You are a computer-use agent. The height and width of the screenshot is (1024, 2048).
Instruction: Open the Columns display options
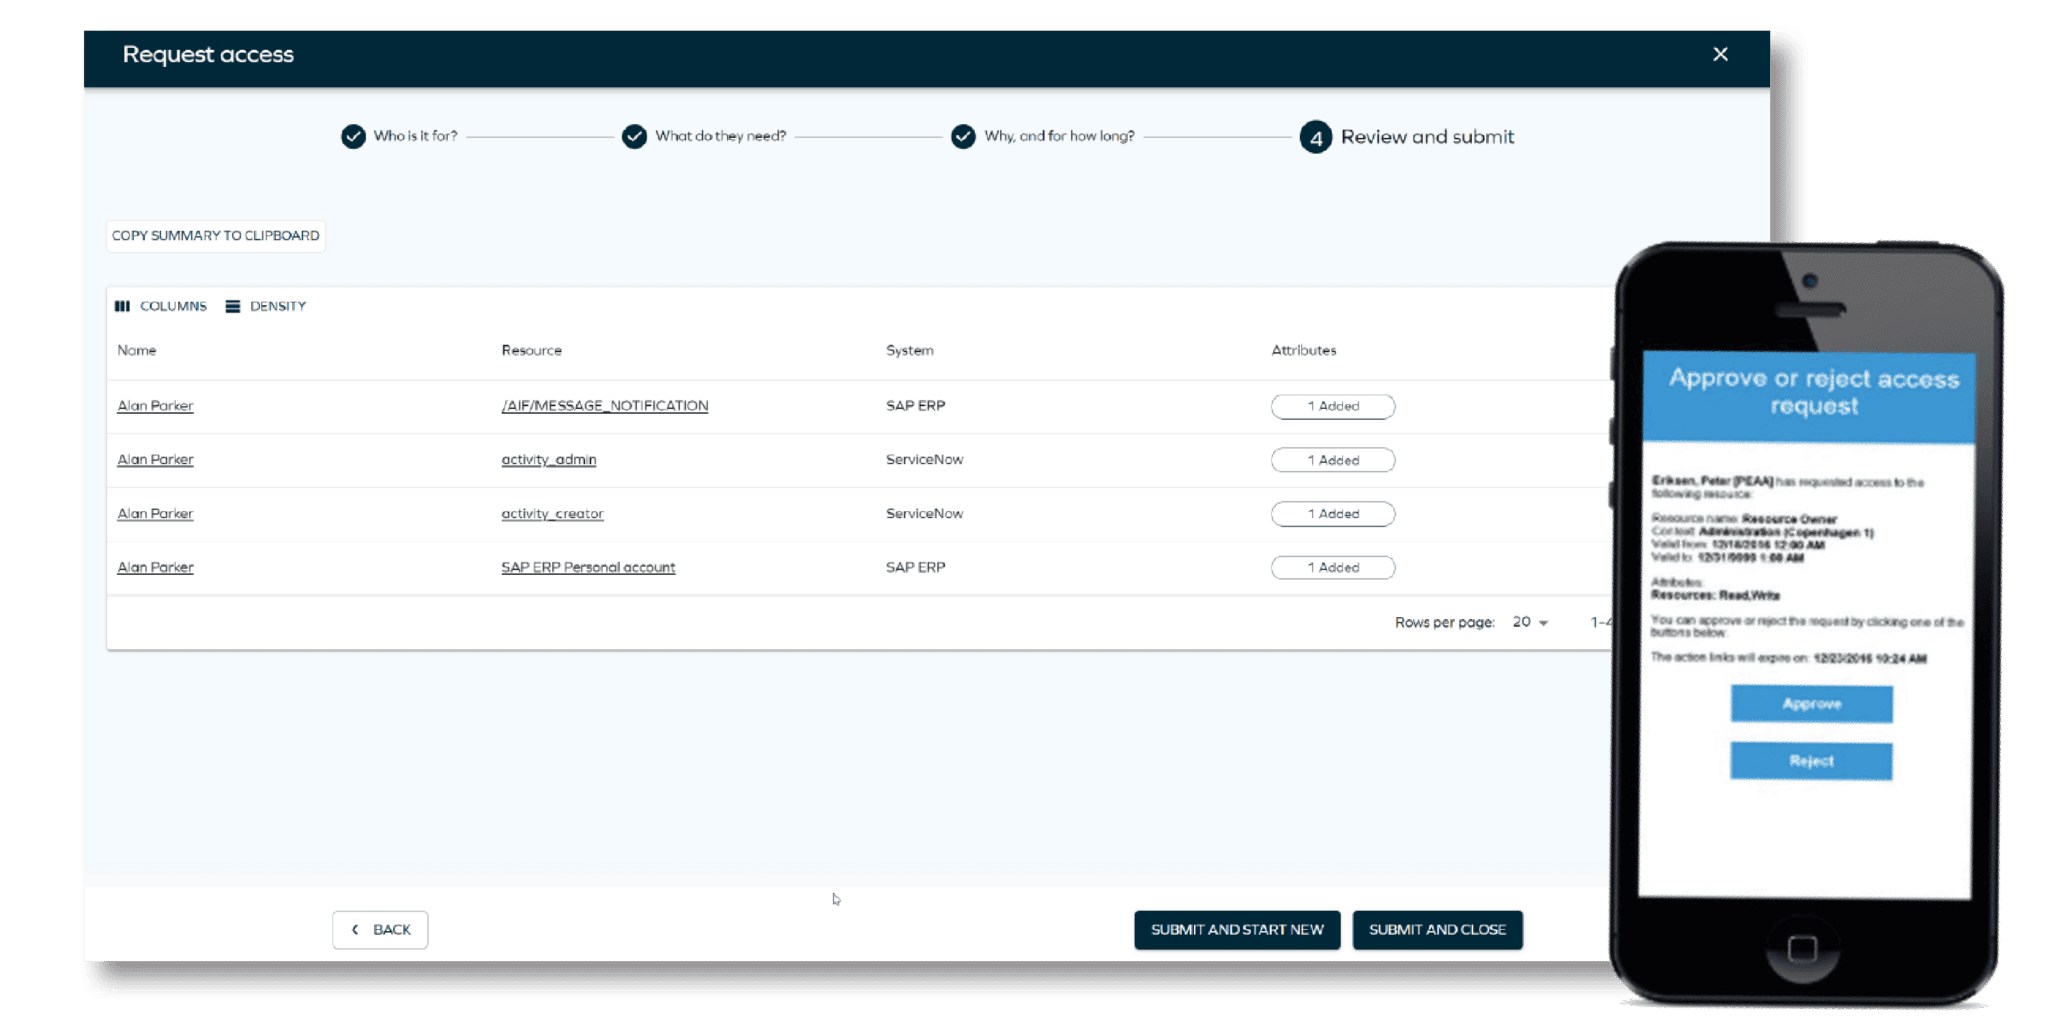(x=160, y=306)
